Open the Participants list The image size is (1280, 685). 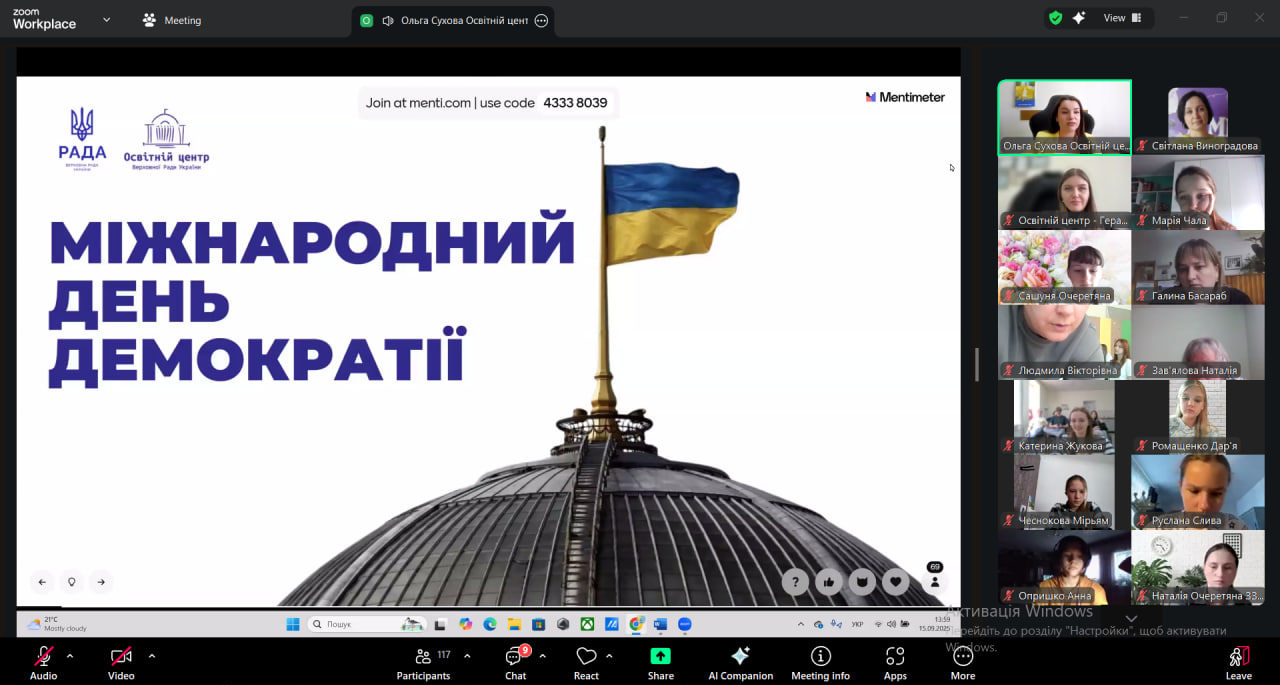click(x=423, y=662)
